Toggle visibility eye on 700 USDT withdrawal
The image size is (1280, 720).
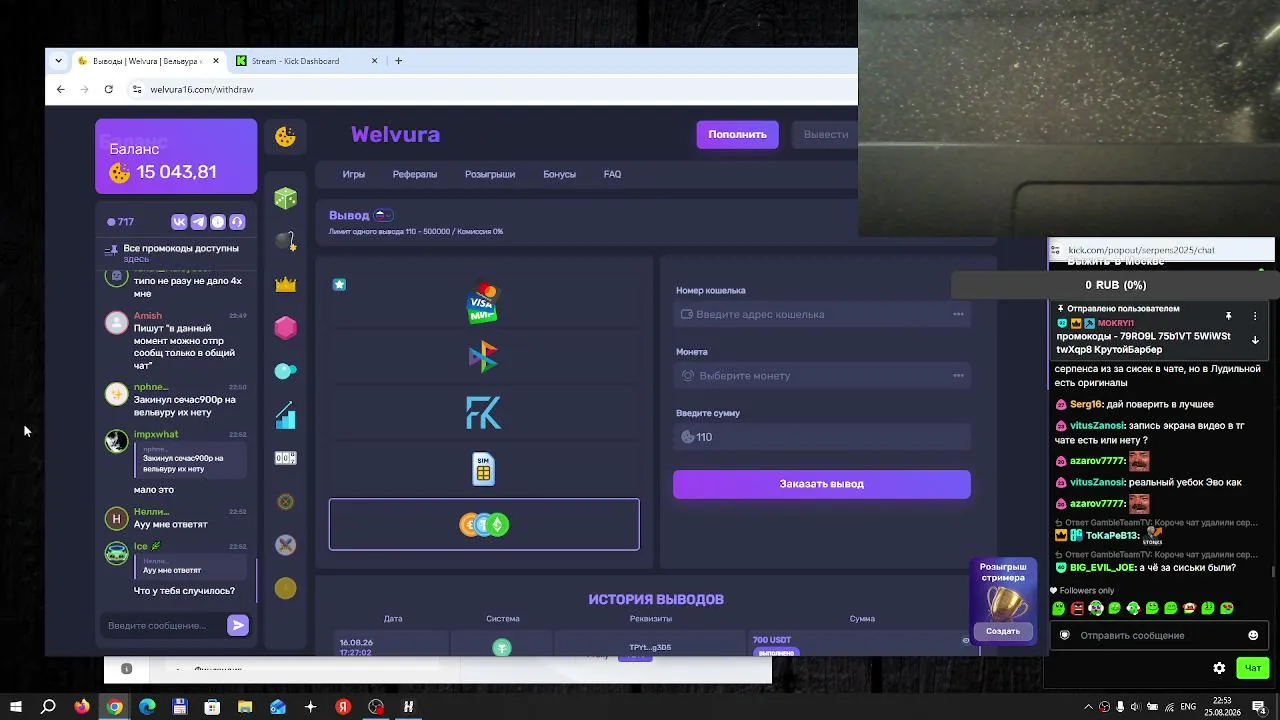pyautogui.click(x=966, y=640)
